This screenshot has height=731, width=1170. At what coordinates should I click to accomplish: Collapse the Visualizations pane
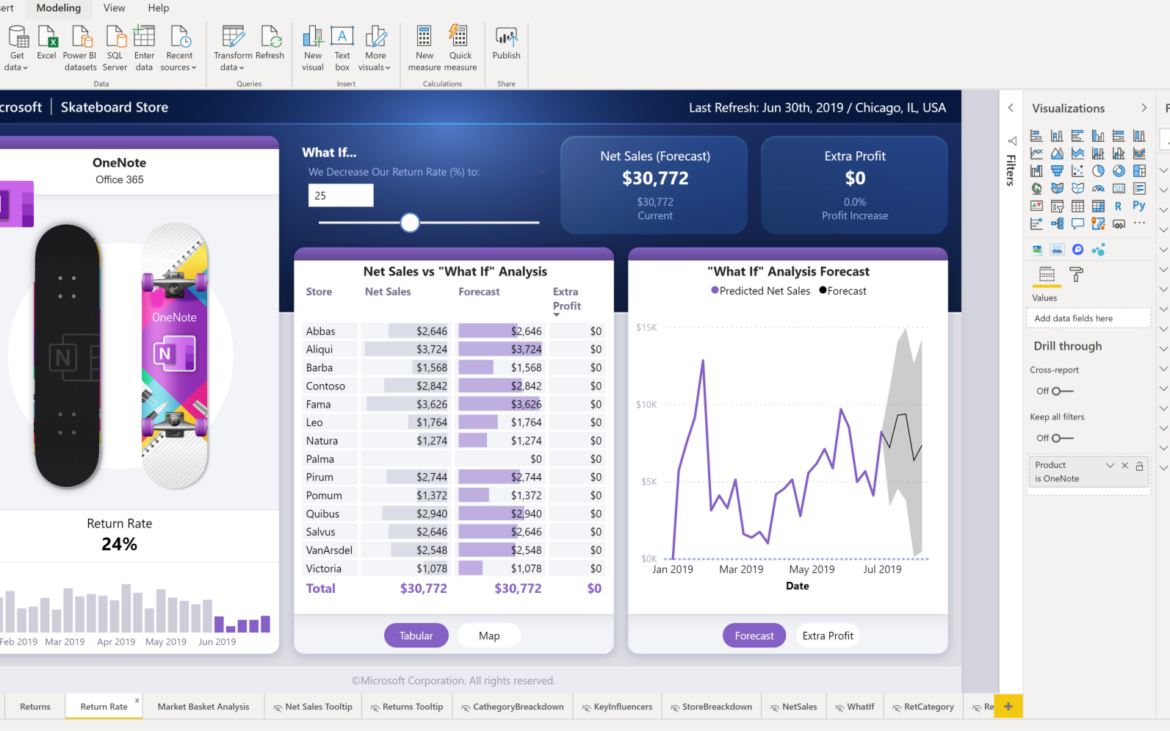[x=1144, y=108]
